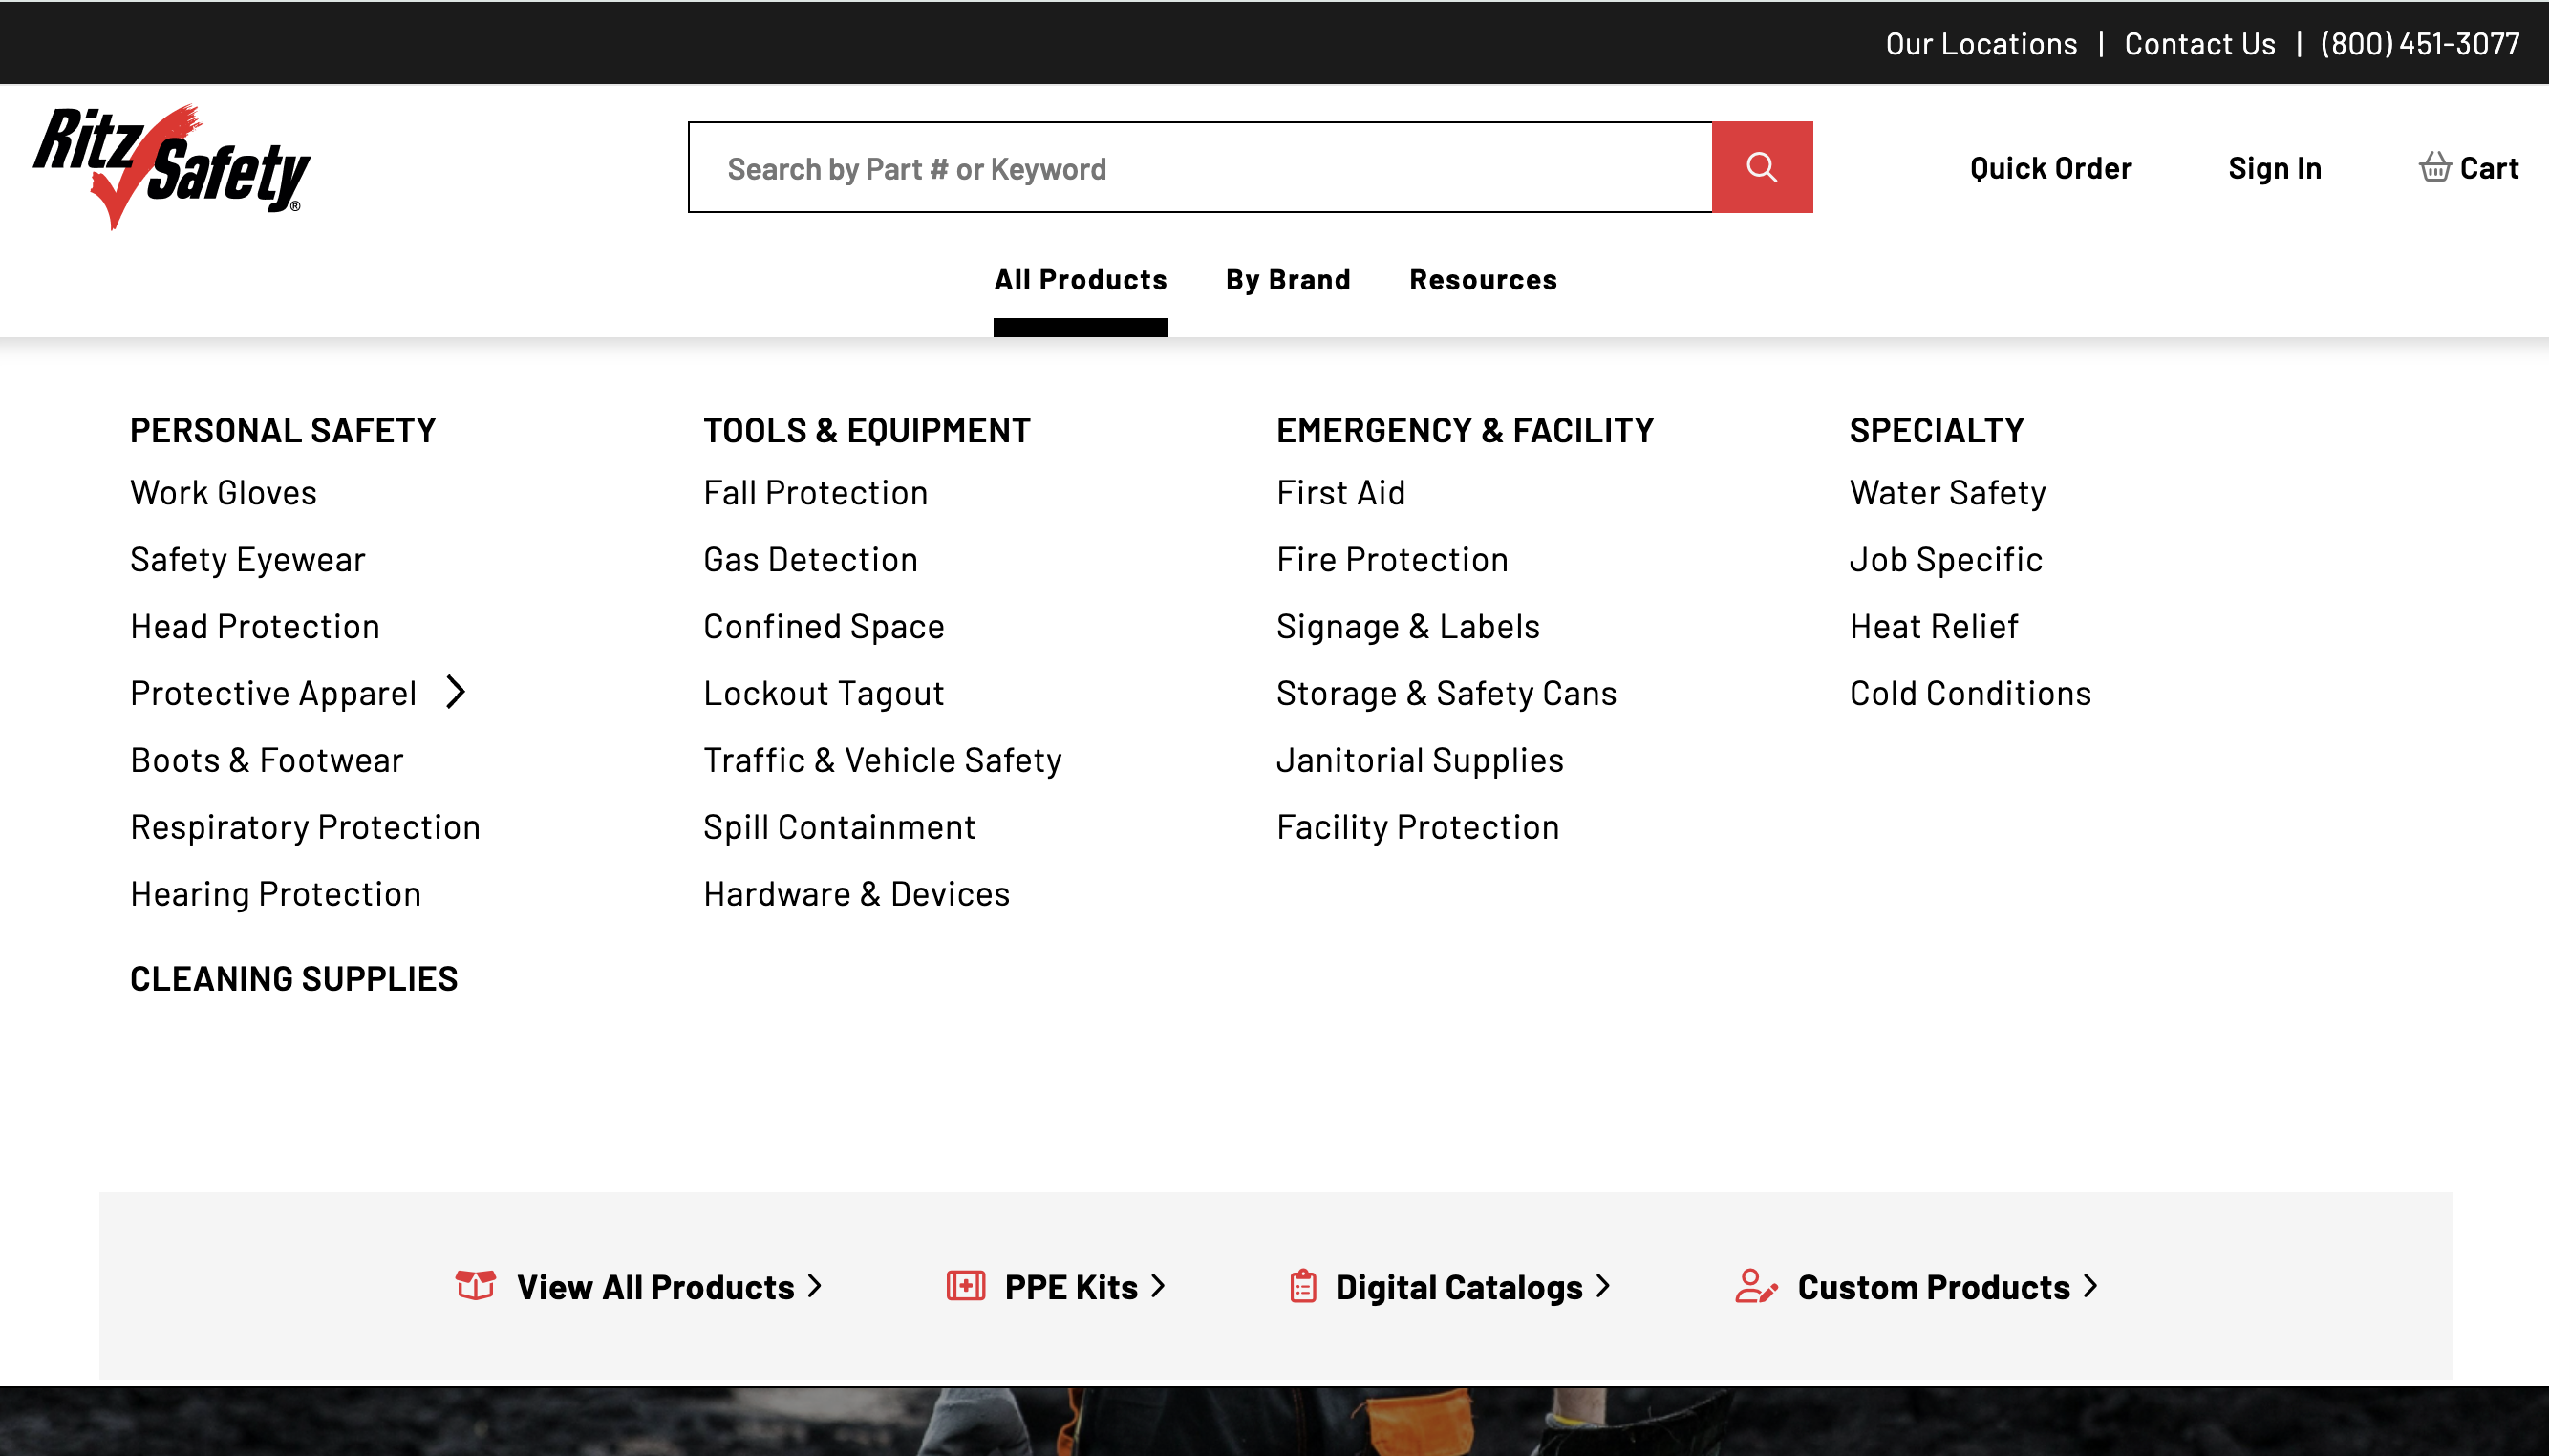This screenshot has height=1456, width=2549.
Task: Click the search by part or keyword field
Action: 1200,168
